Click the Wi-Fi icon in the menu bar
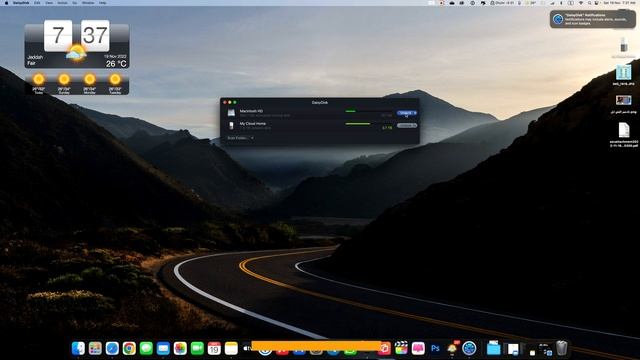The height and width of the screenshot is (360, 640). (x=581, y=3)
